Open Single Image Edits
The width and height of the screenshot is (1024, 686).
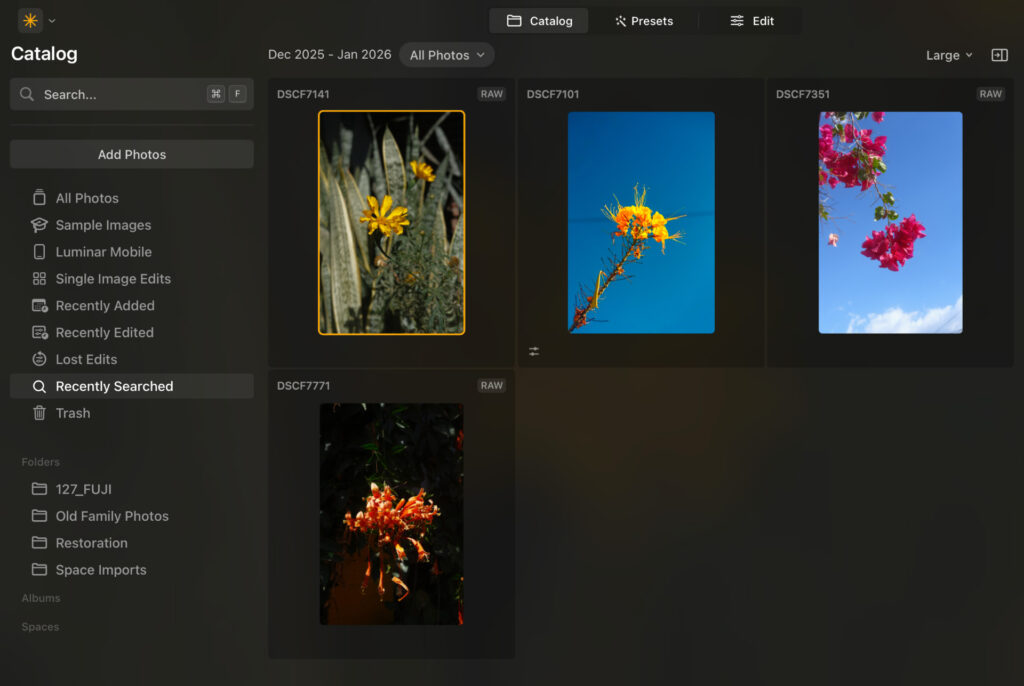(x=90, y=279)
